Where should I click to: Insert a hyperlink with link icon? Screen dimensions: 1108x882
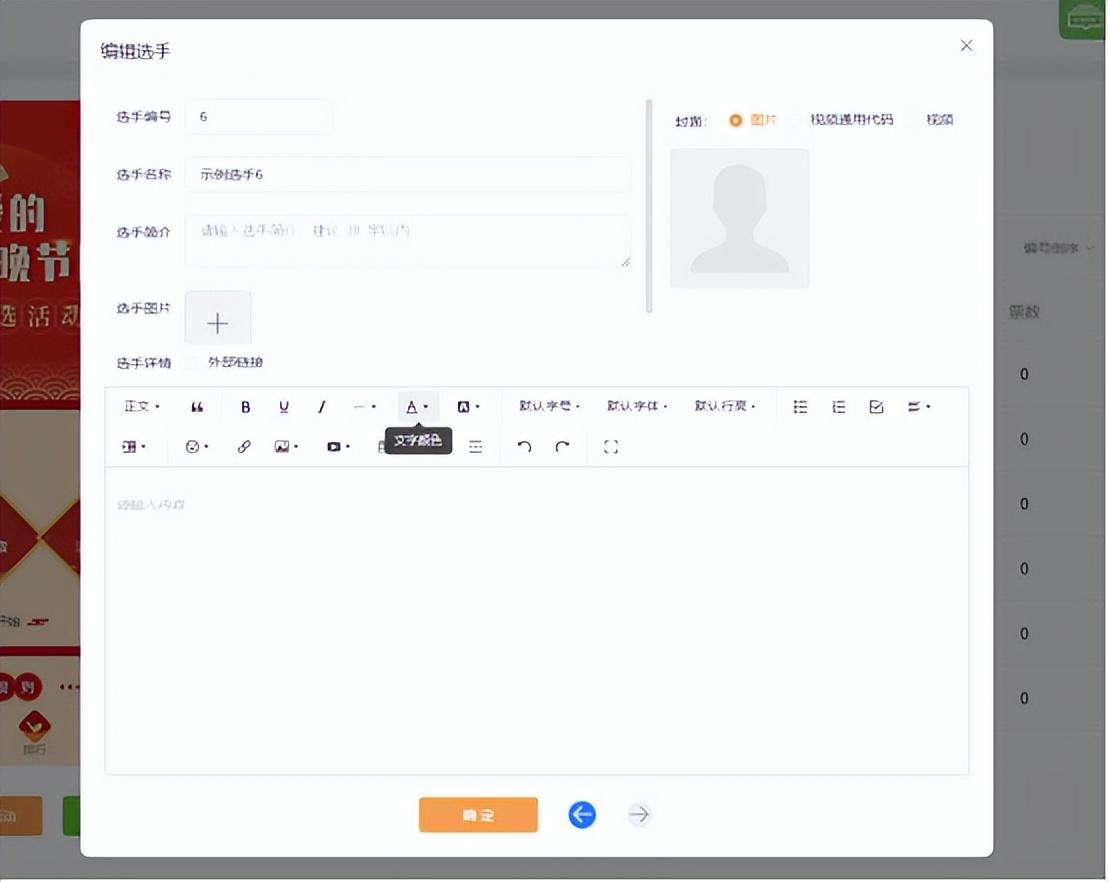pyautogui.click(x=244, y=447)
